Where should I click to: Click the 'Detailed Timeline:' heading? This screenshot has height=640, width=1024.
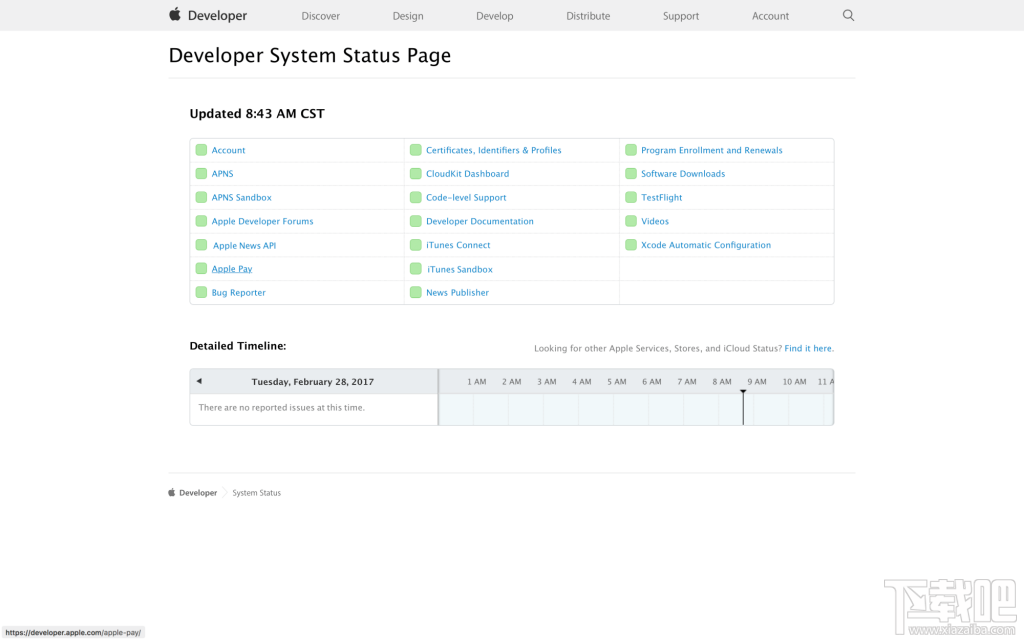pyautogui.click(x=238, y=346)
